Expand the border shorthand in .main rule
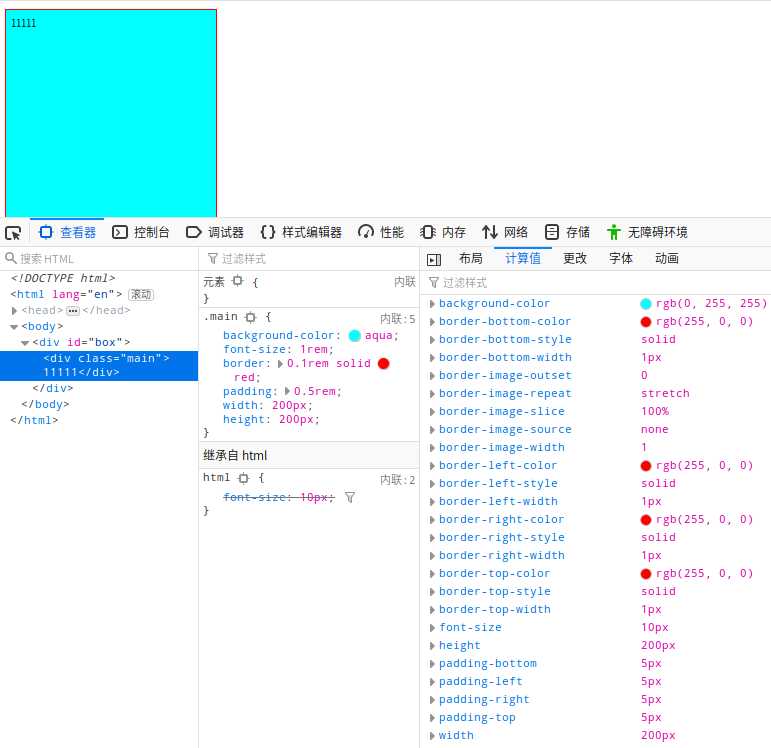 click(x=280, y=364)
